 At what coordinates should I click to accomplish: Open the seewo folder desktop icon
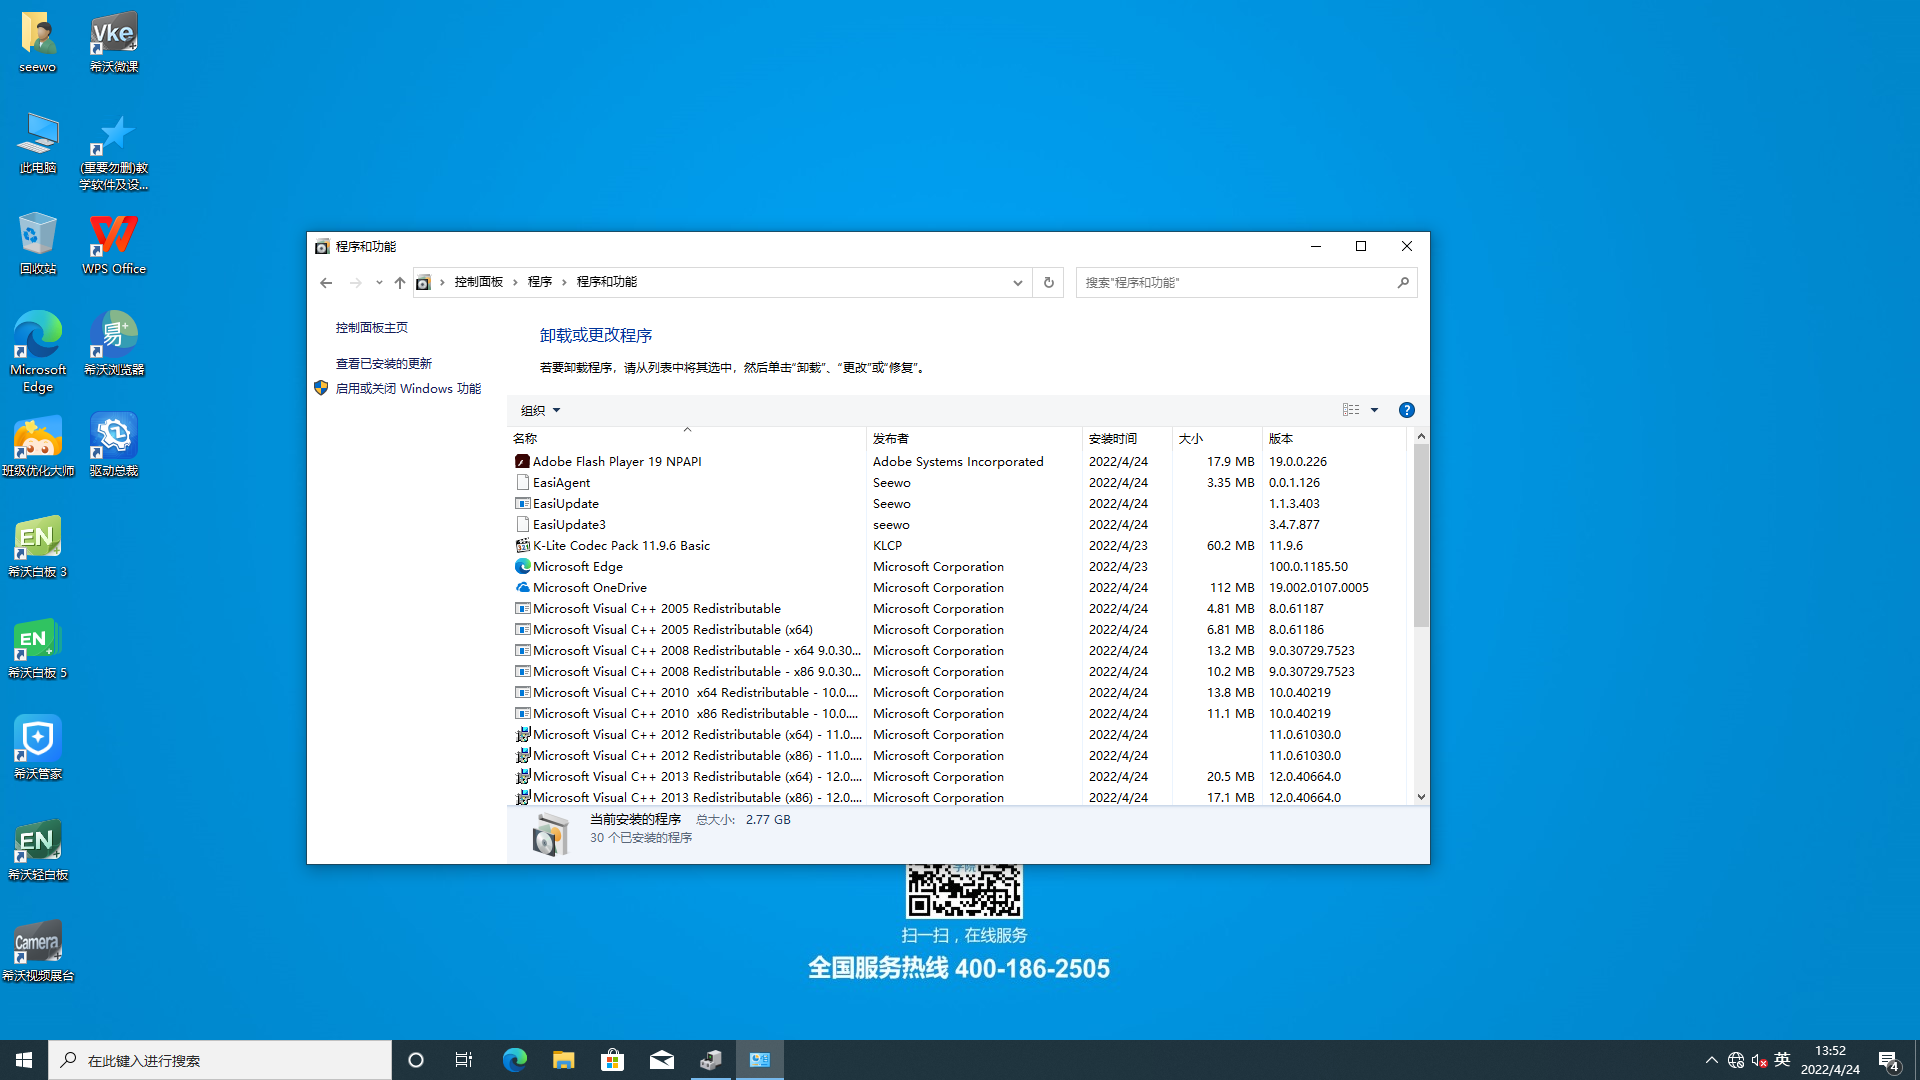38,43
